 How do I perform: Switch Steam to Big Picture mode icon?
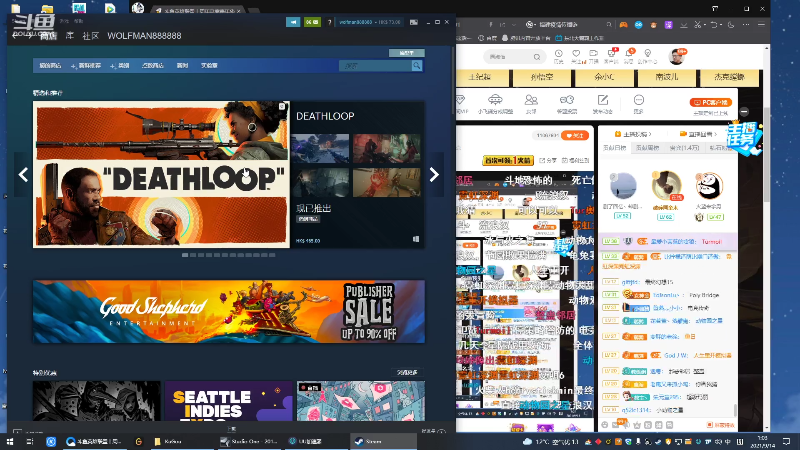point(414,22)
